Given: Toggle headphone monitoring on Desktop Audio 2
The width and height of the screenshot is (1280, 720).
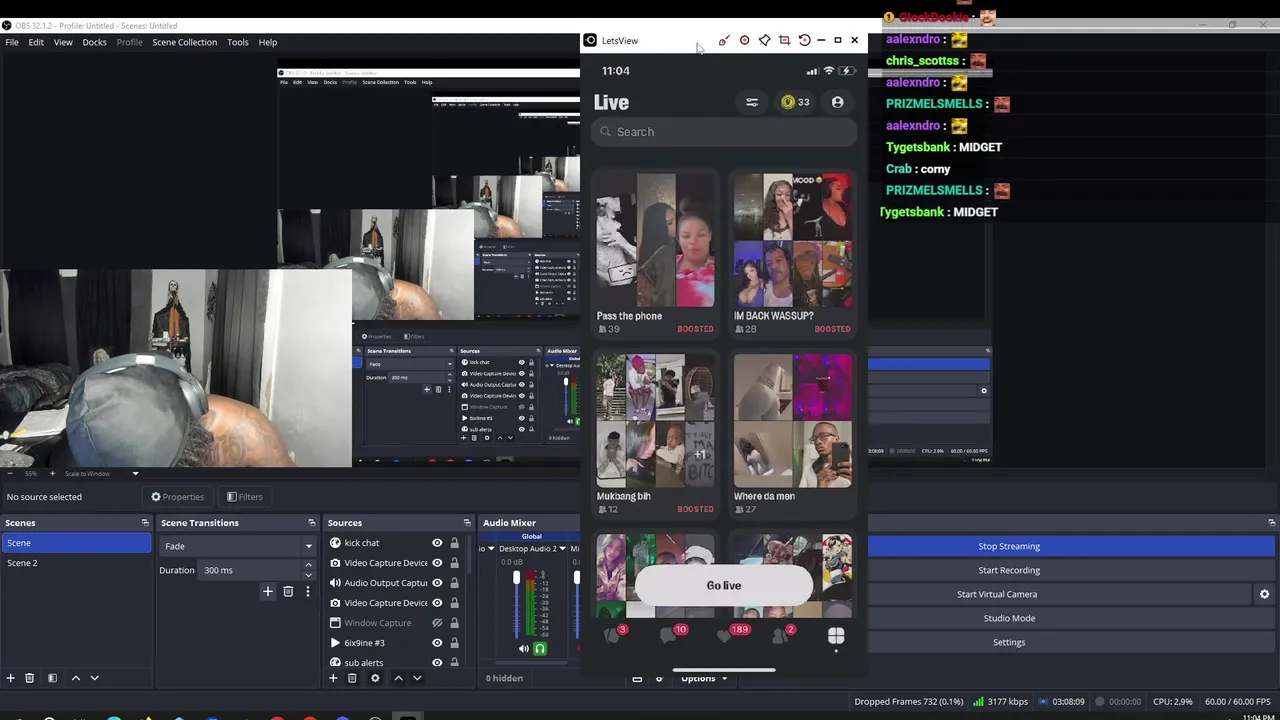Looking at the screenshot, I should click(540, 649).
